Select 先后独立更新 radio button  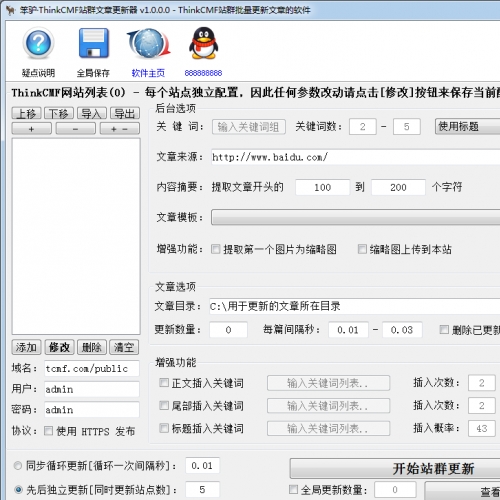[18, 490]
